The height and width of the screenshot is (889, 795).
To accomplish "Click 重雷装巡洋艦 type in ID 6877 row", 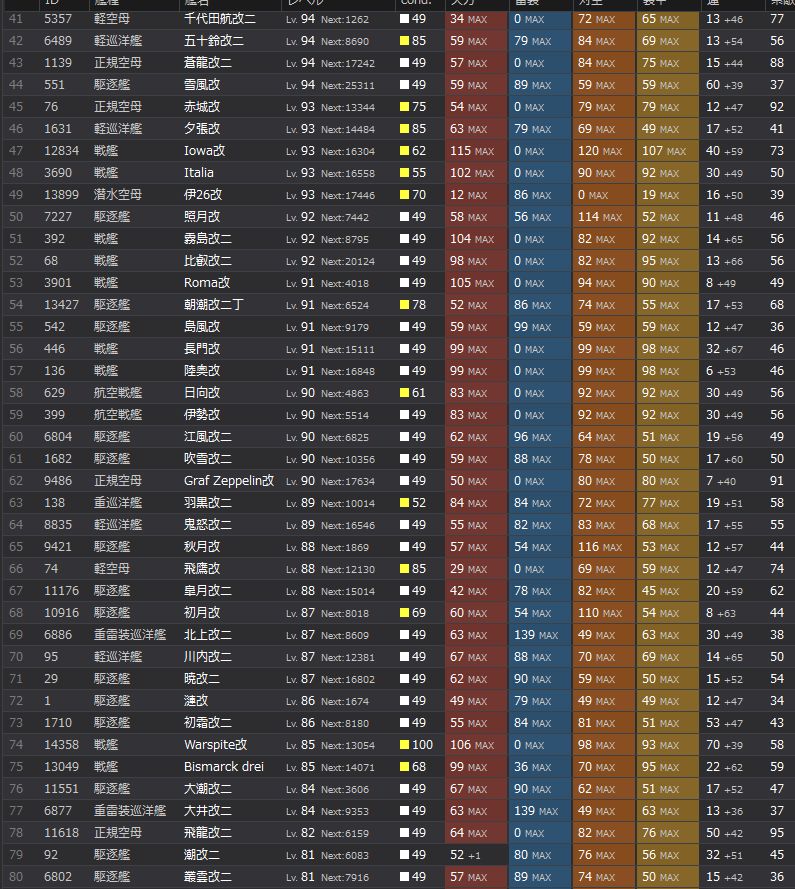I will click(130, 811).
